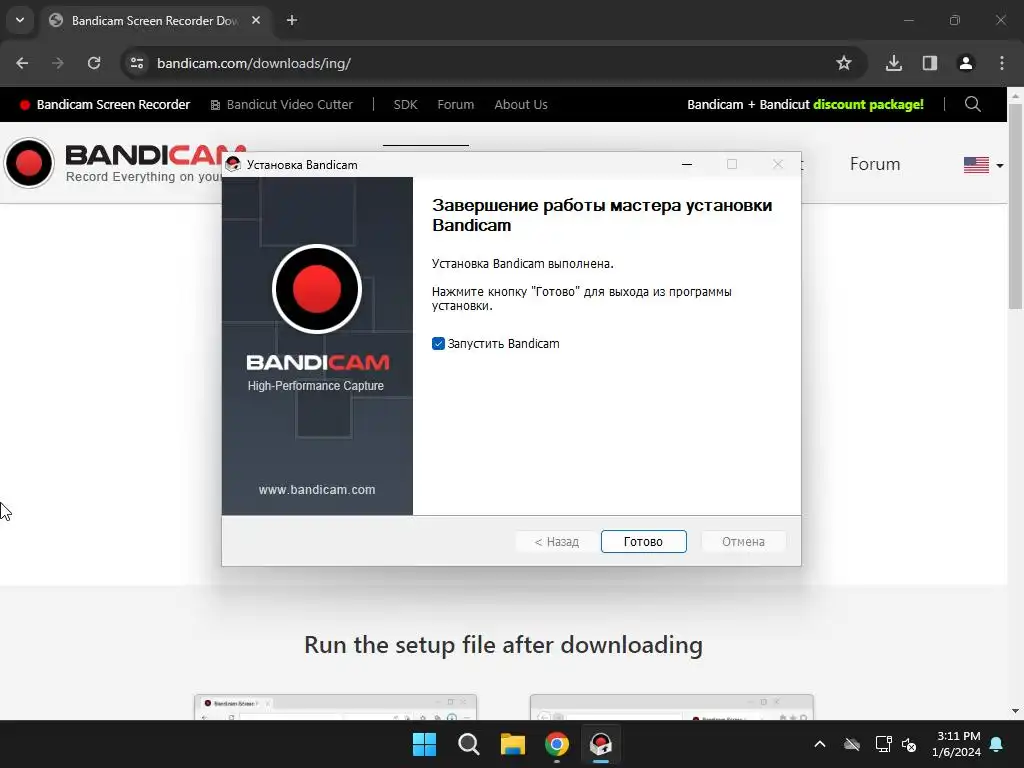Click the first setup instruction thumbnail
The height and width of the screenshot is (768, 1024).
[335, 707]
